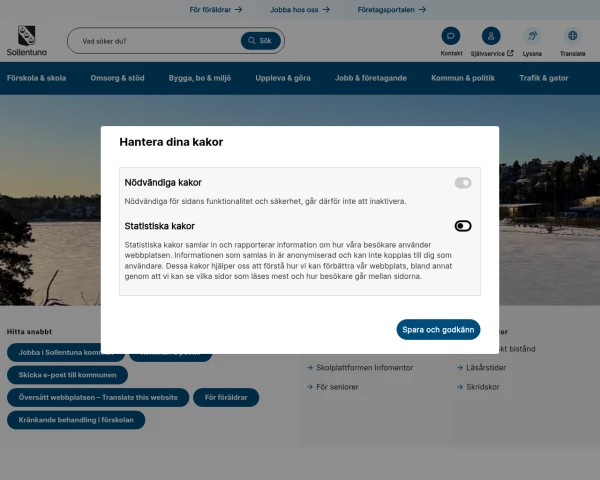600x480 pixels.
Task: Click the Sollentuna coat of arms logo
Action: 27,41
